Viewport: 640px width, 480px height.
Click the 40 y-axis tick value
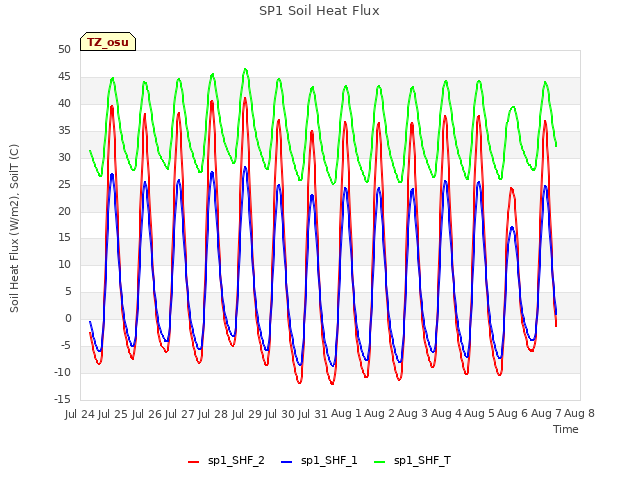[64, 104]
